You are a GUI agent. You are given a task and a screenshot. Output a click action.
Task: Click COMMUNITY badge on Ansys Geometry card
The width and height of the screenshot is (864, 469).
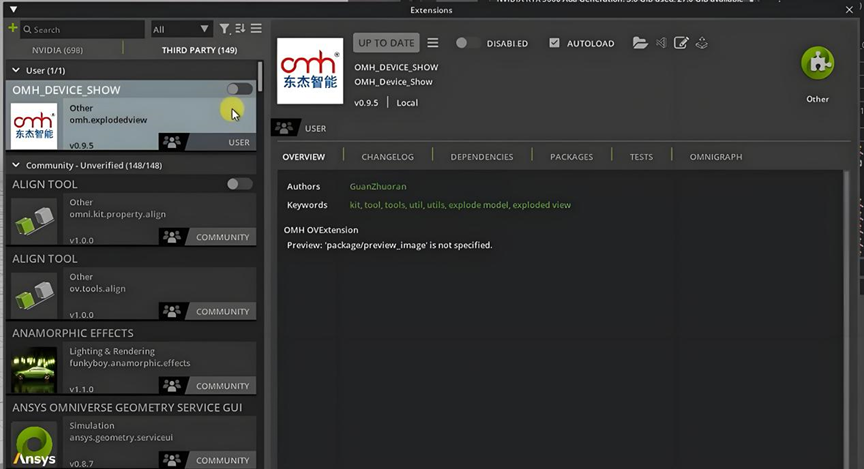point(223,460)
